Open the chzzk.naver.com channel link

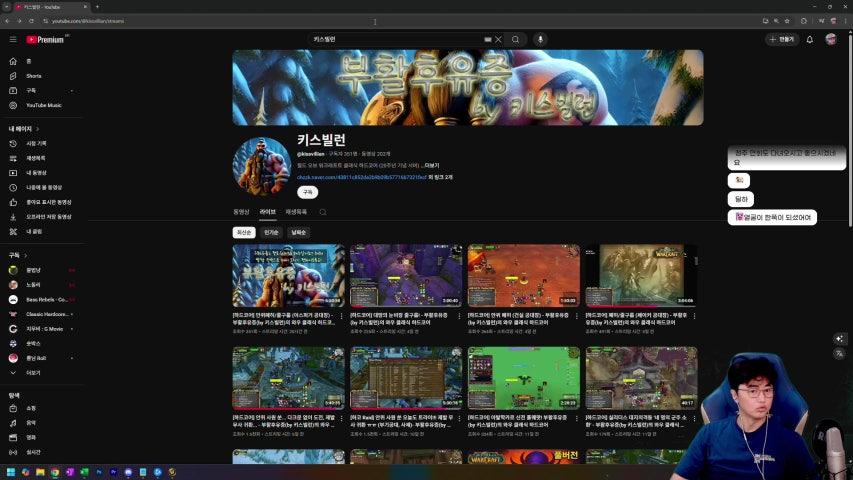(x=361, y=177)
